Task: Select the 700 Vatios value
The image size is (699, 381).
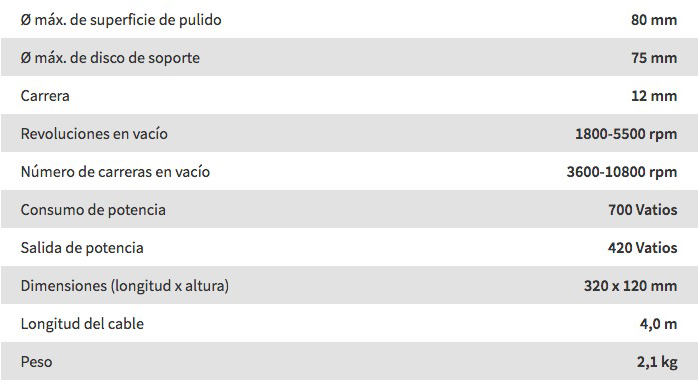Action: click(x=643, y=210)
